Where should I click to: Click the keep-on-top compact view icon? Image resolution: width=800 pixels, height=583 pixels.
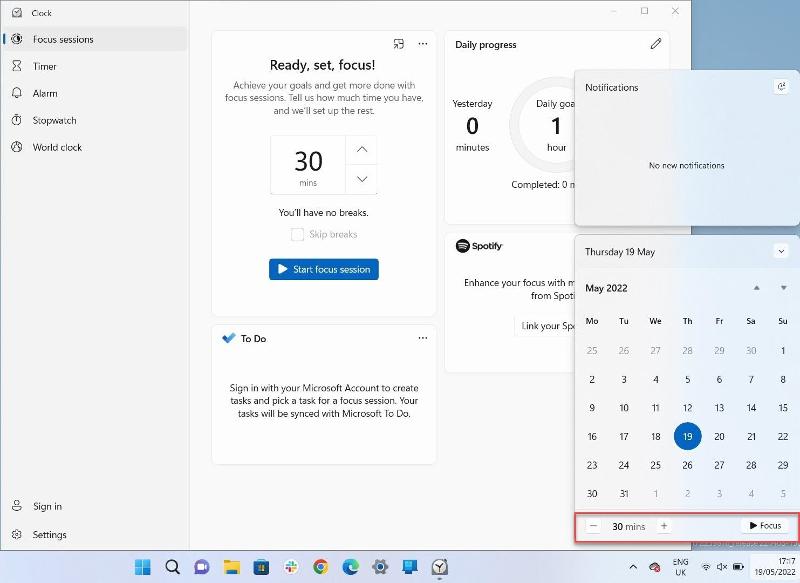[399, 44]
